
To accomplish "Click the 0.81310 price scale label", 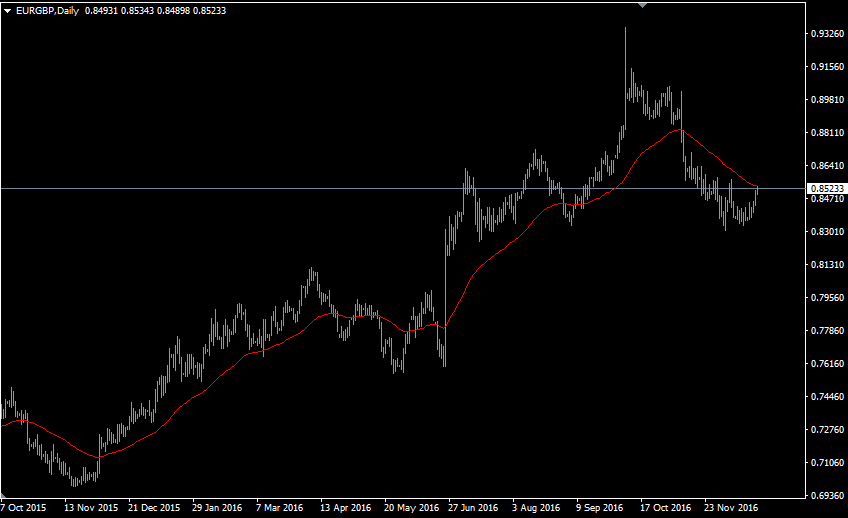I will click(x=827, y=264).
